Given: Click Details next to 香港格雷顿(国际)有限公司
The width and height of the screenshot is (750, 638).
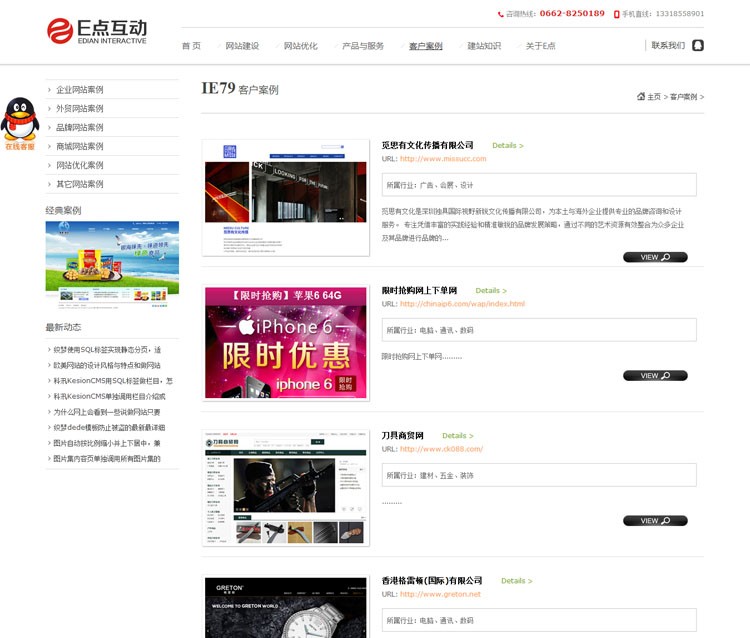Looking at the screenshot, I should point(517,581).
